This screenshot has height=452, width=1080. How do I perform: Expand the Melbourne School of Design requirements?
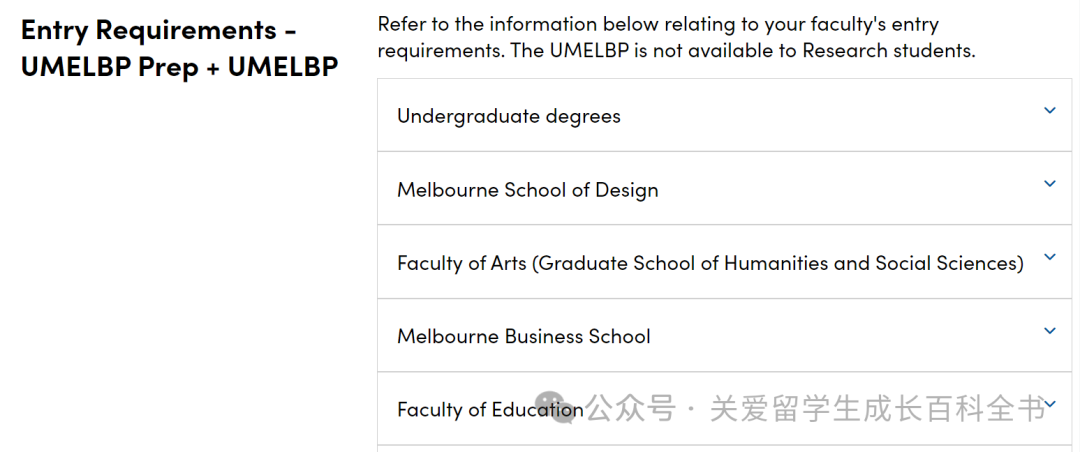point(725,188)
